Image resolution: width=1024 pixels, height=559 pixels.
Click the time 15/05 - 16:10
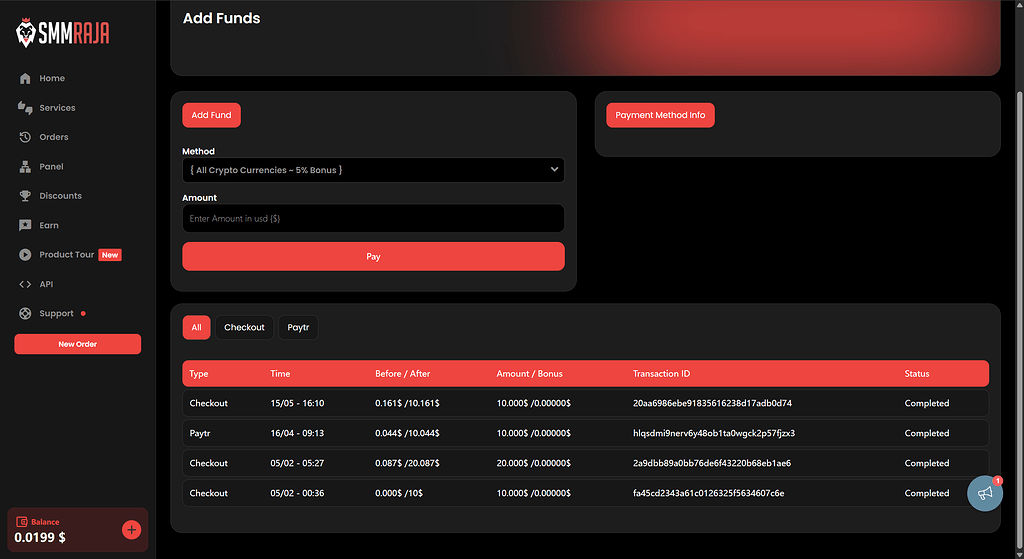[x=297, y=404]
